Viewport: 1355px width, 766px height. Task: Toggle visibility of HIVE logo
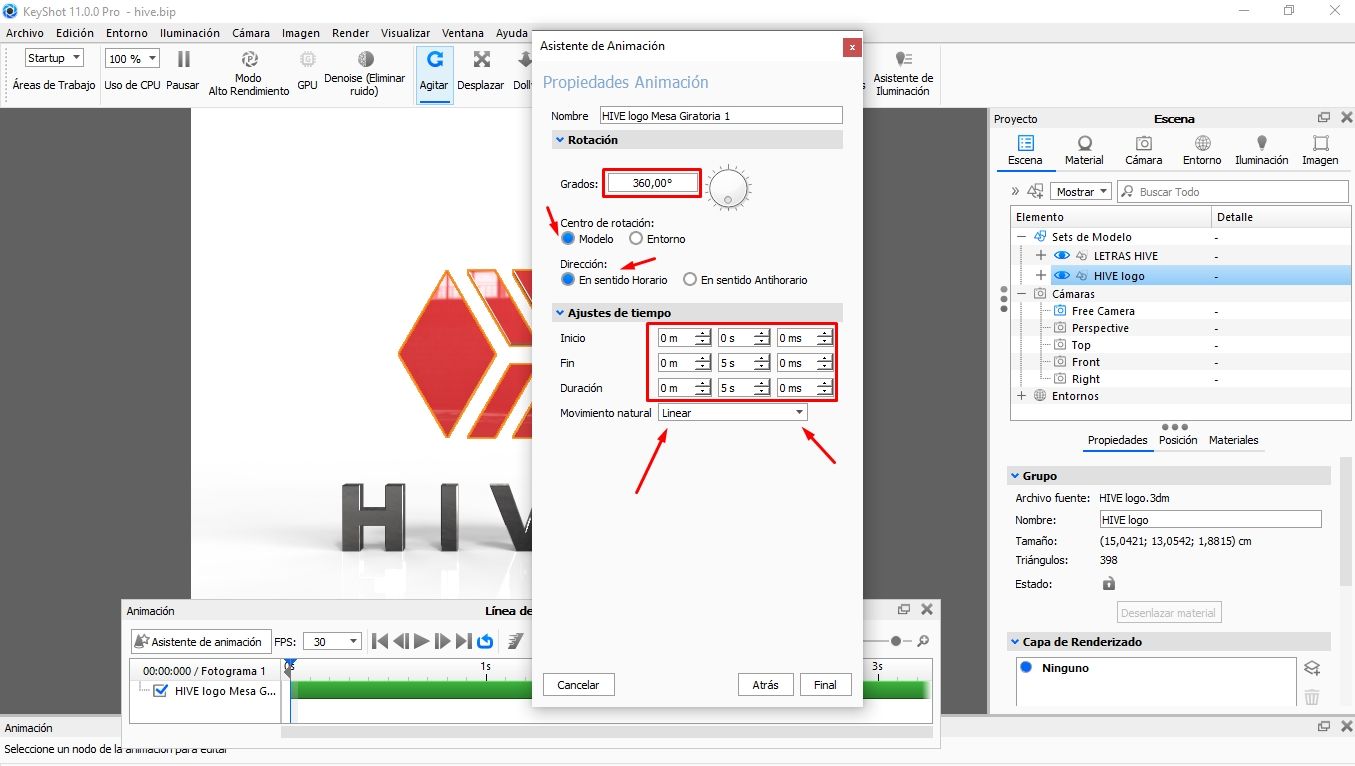[x=1063, y=276]
